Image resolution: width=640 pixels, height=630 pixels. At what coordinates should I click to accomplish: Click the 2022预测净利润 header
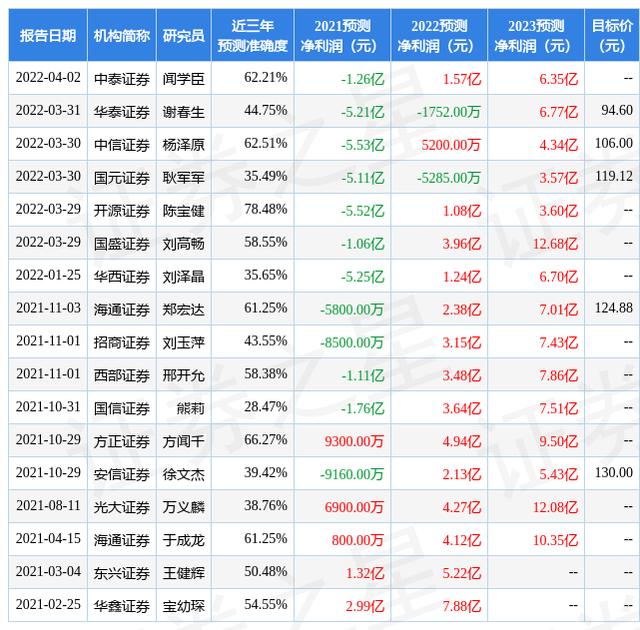point(439,36)
